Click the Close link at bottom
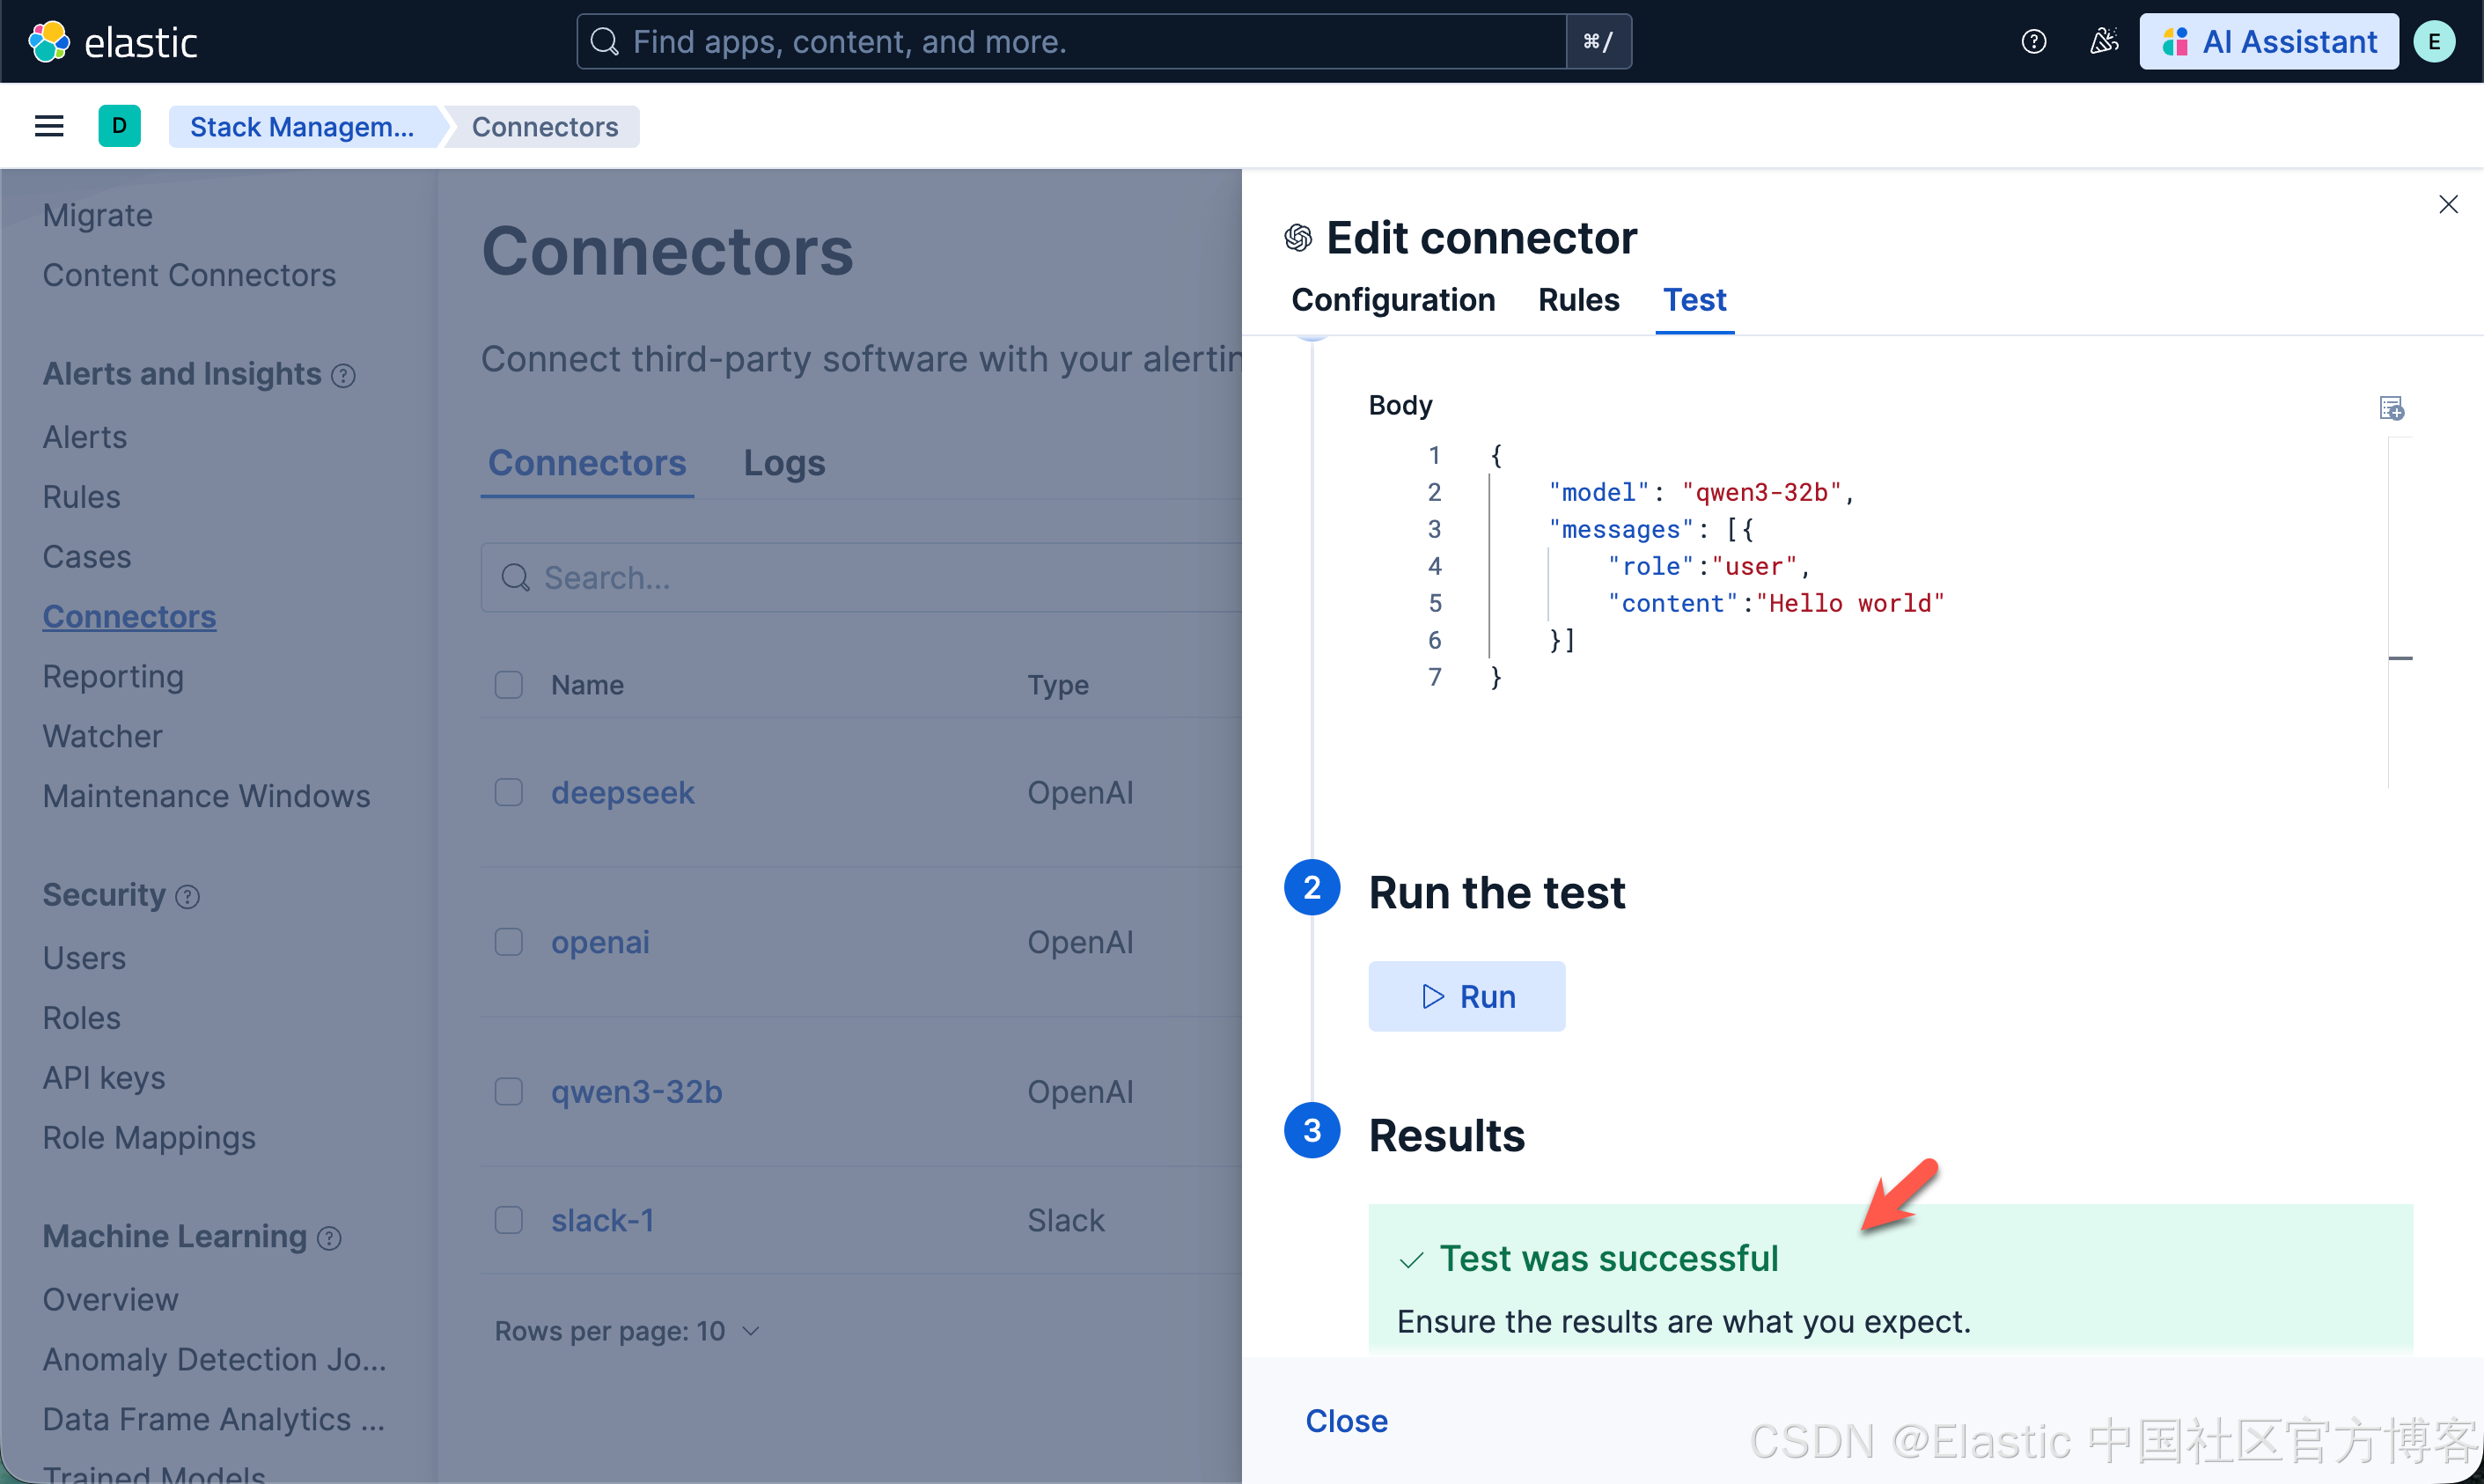This screenshot has height=1484, width=2484. click(x=1346, y=1421)
